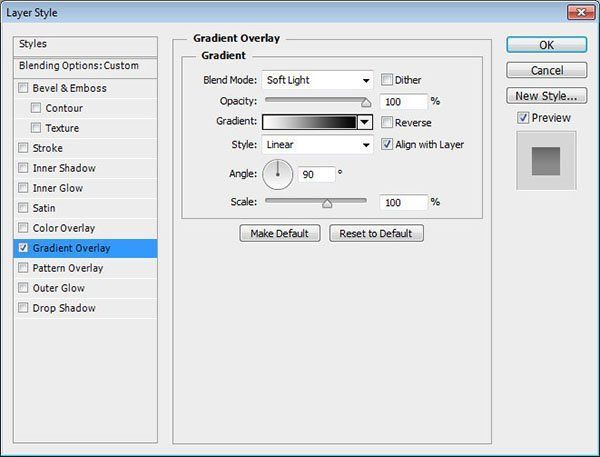Click Reset to Default button
The image size is (600, 457).
380,233
